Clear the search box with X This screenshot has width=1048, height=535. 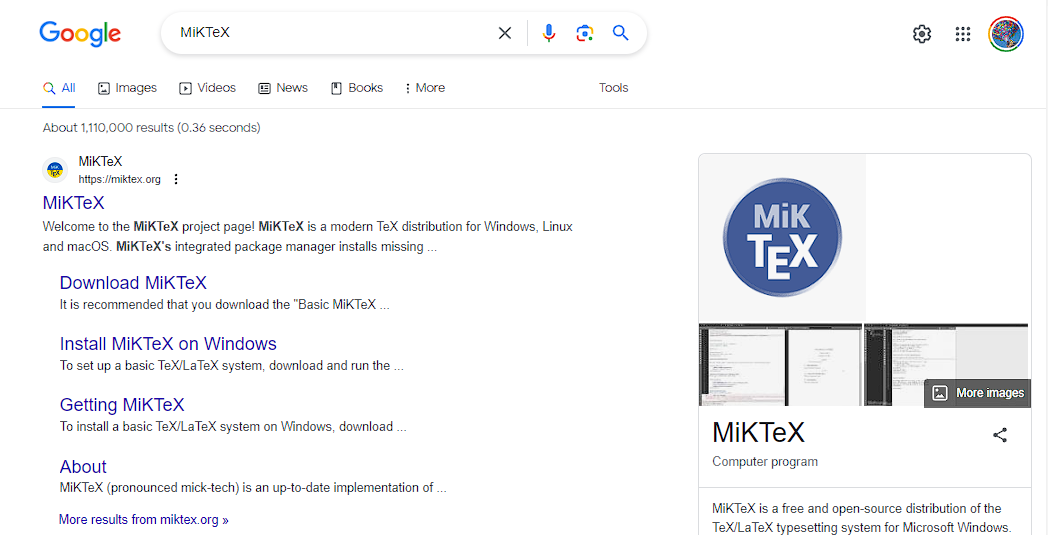[x=505, y=33]
